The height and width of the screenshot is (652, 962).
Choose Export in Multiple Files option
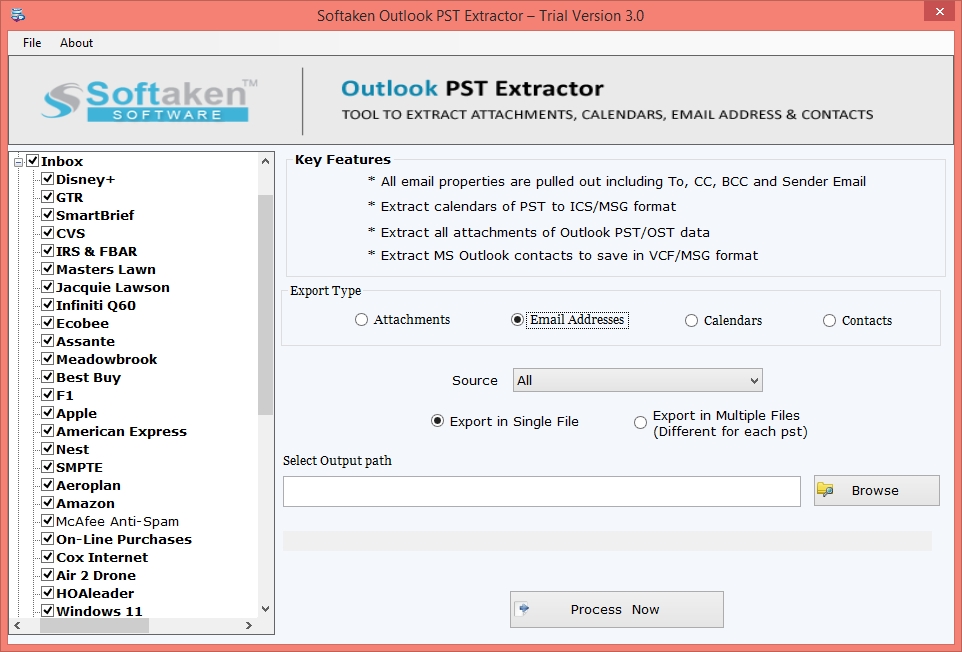[640, 422]
